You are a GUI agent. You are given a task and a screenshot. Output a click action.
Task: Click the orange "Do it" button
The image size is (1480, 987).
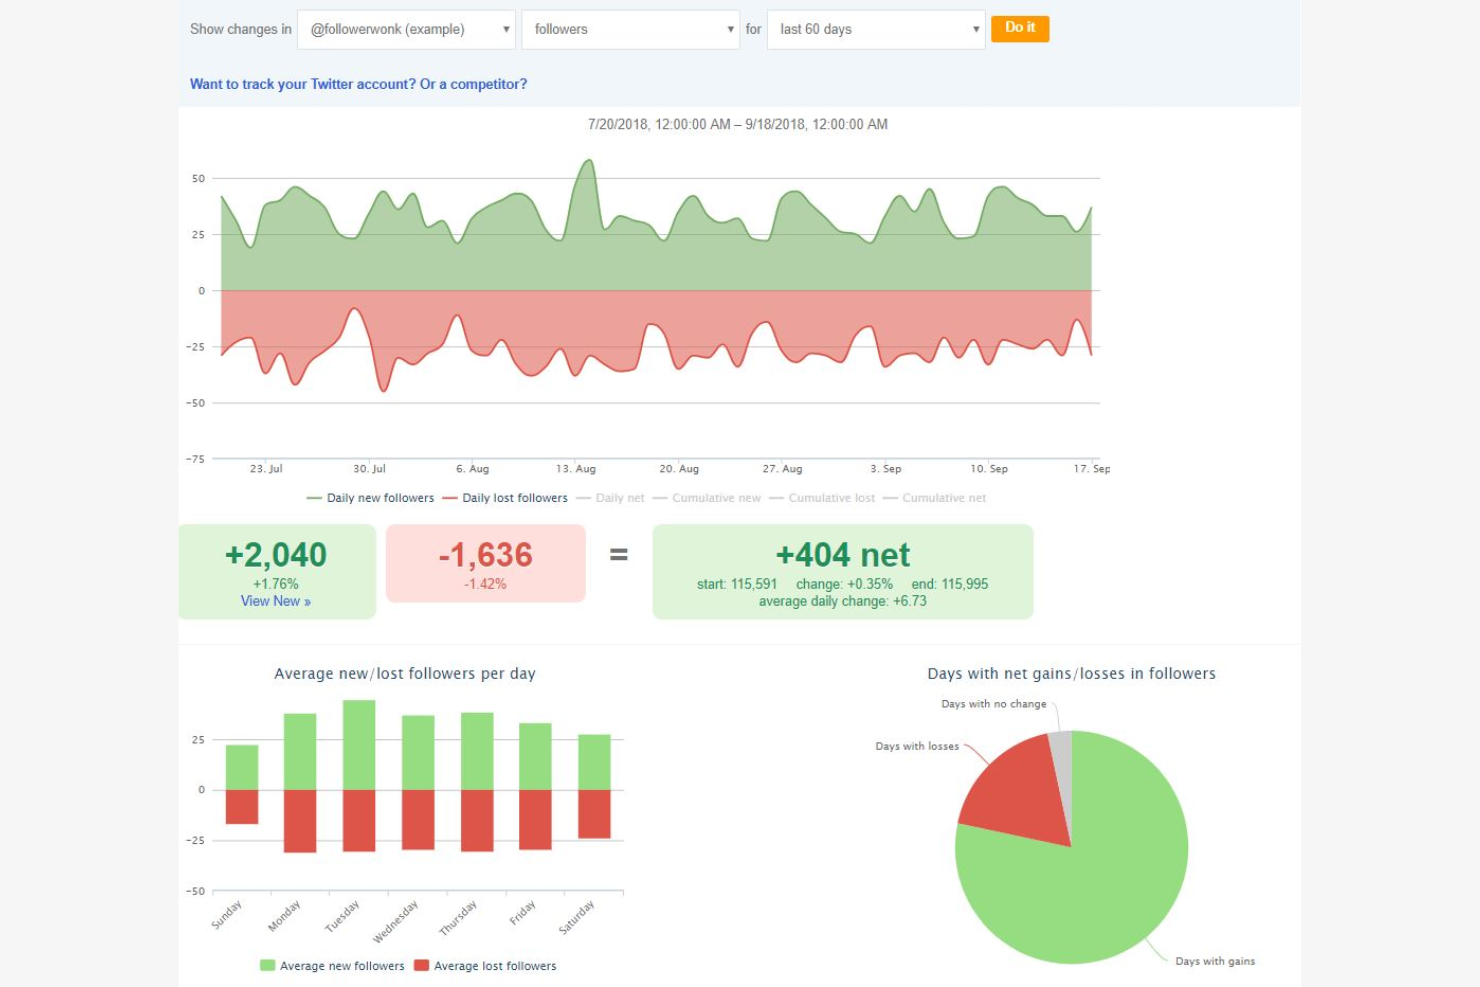click(1019, 28)
